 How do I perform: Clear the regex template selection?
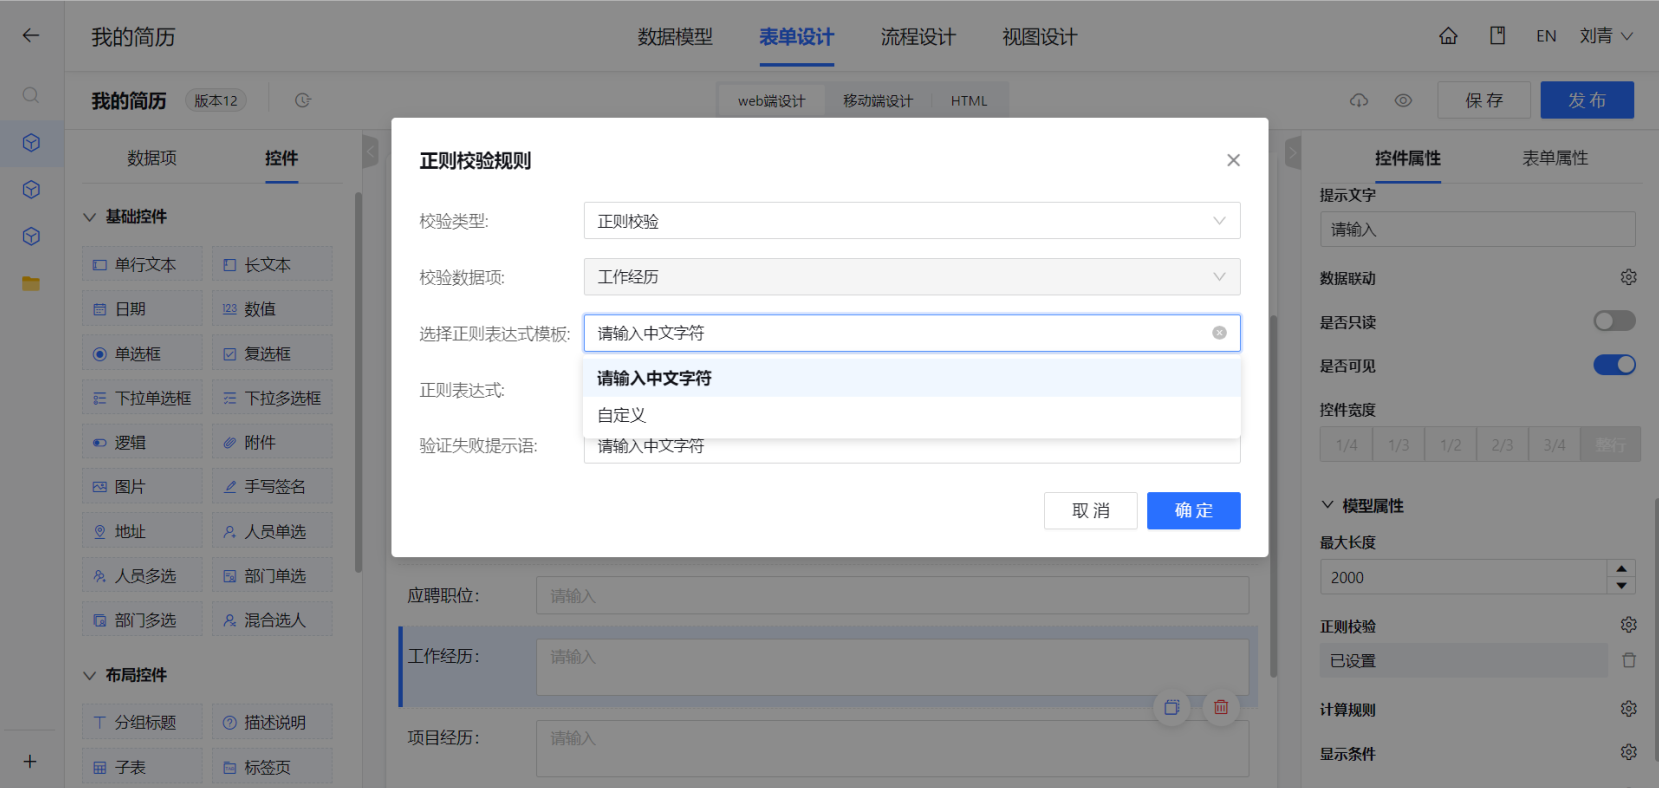coord(1219,333)
